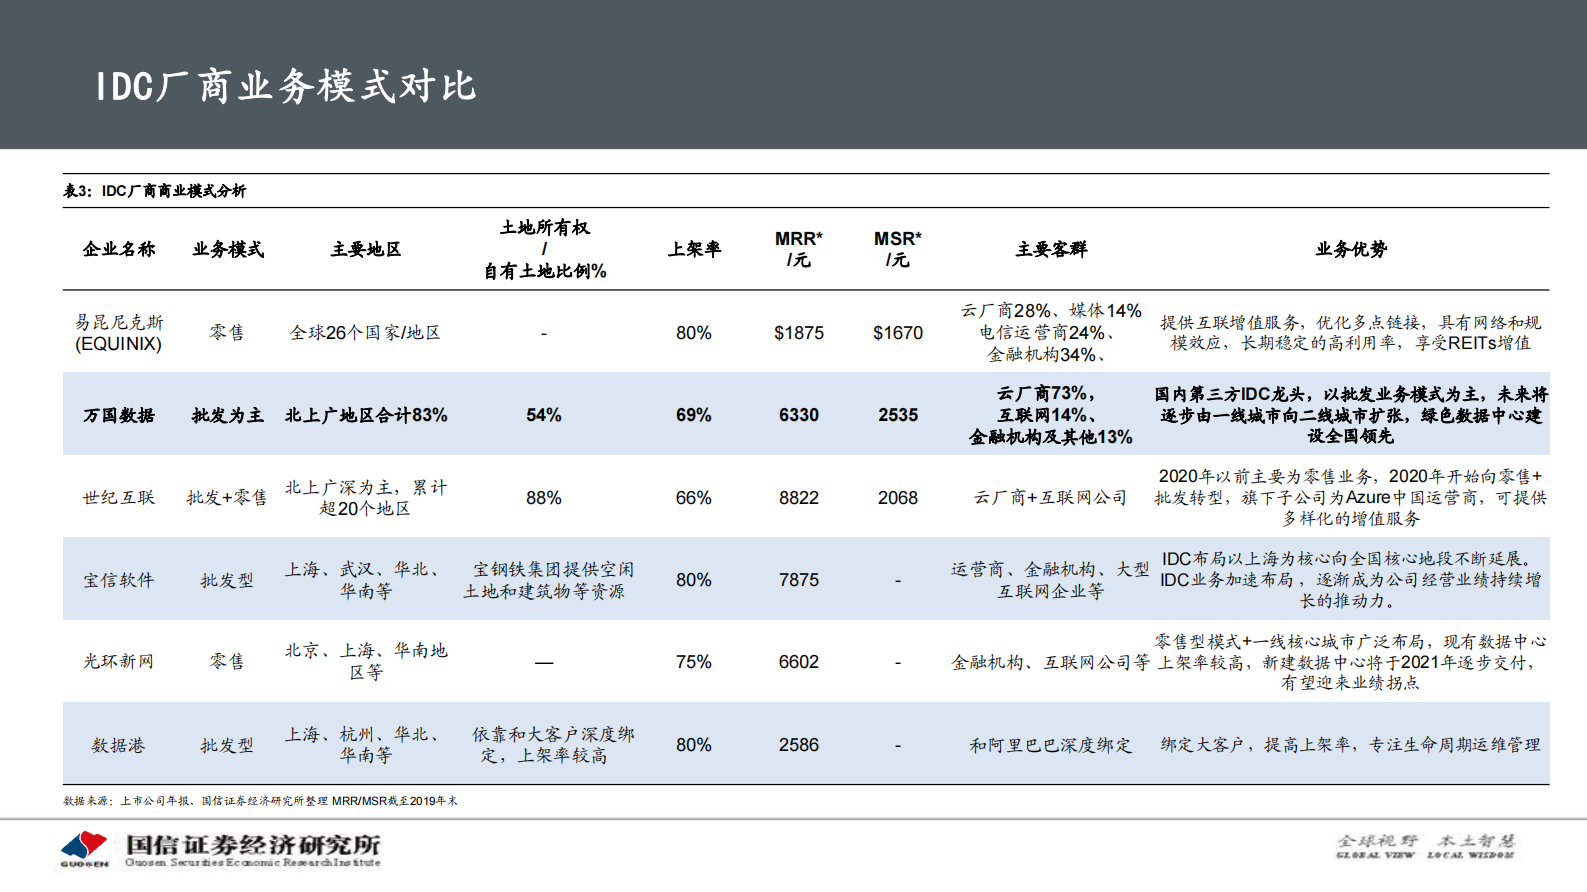Click Equinix MRR value '$1875'
The height and width of the screenshot is (892, 1587).
click(799, 333)
